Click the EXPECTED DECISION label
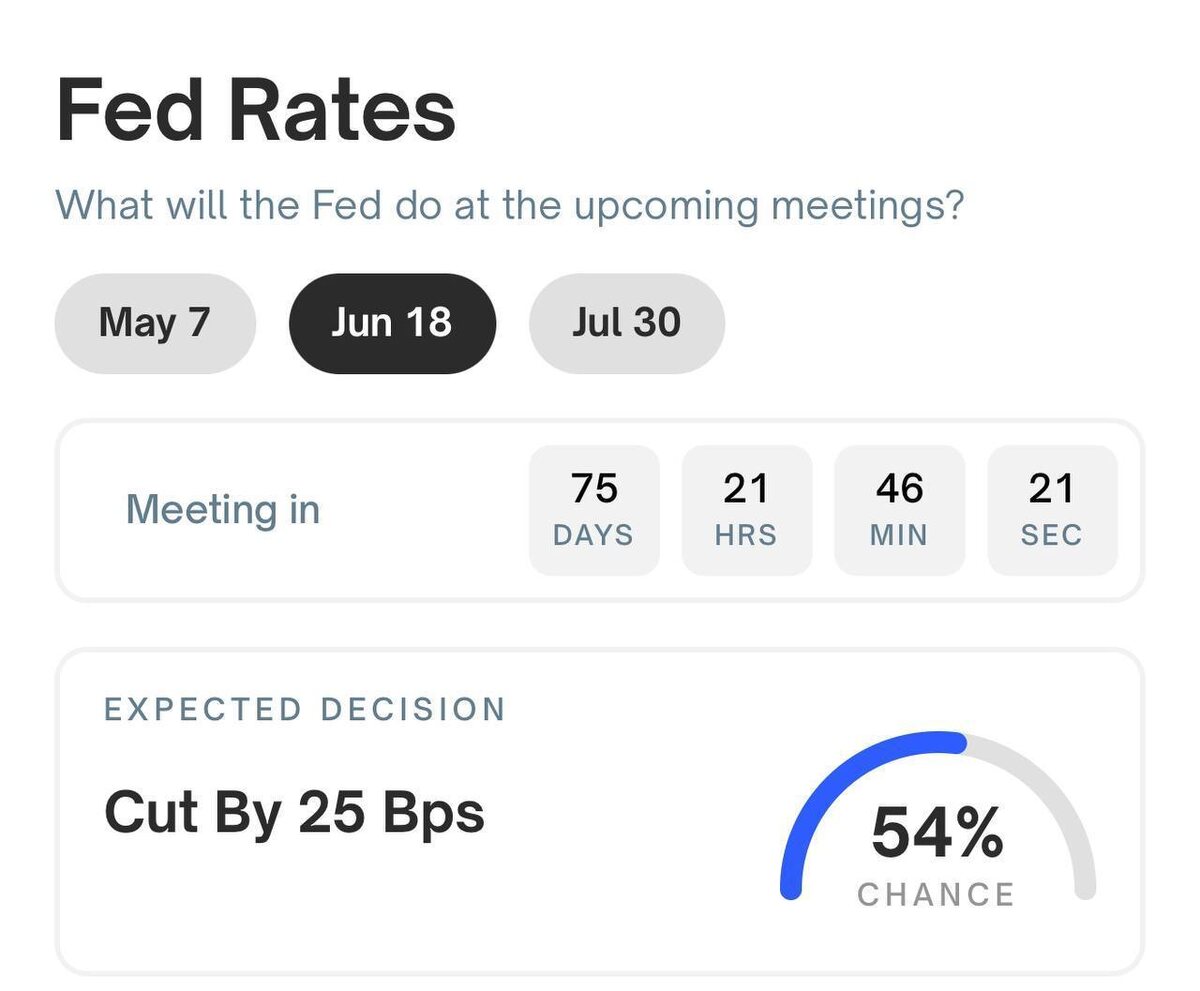The height and width of the screenshot is (991, 1200). tap(305, 710)
